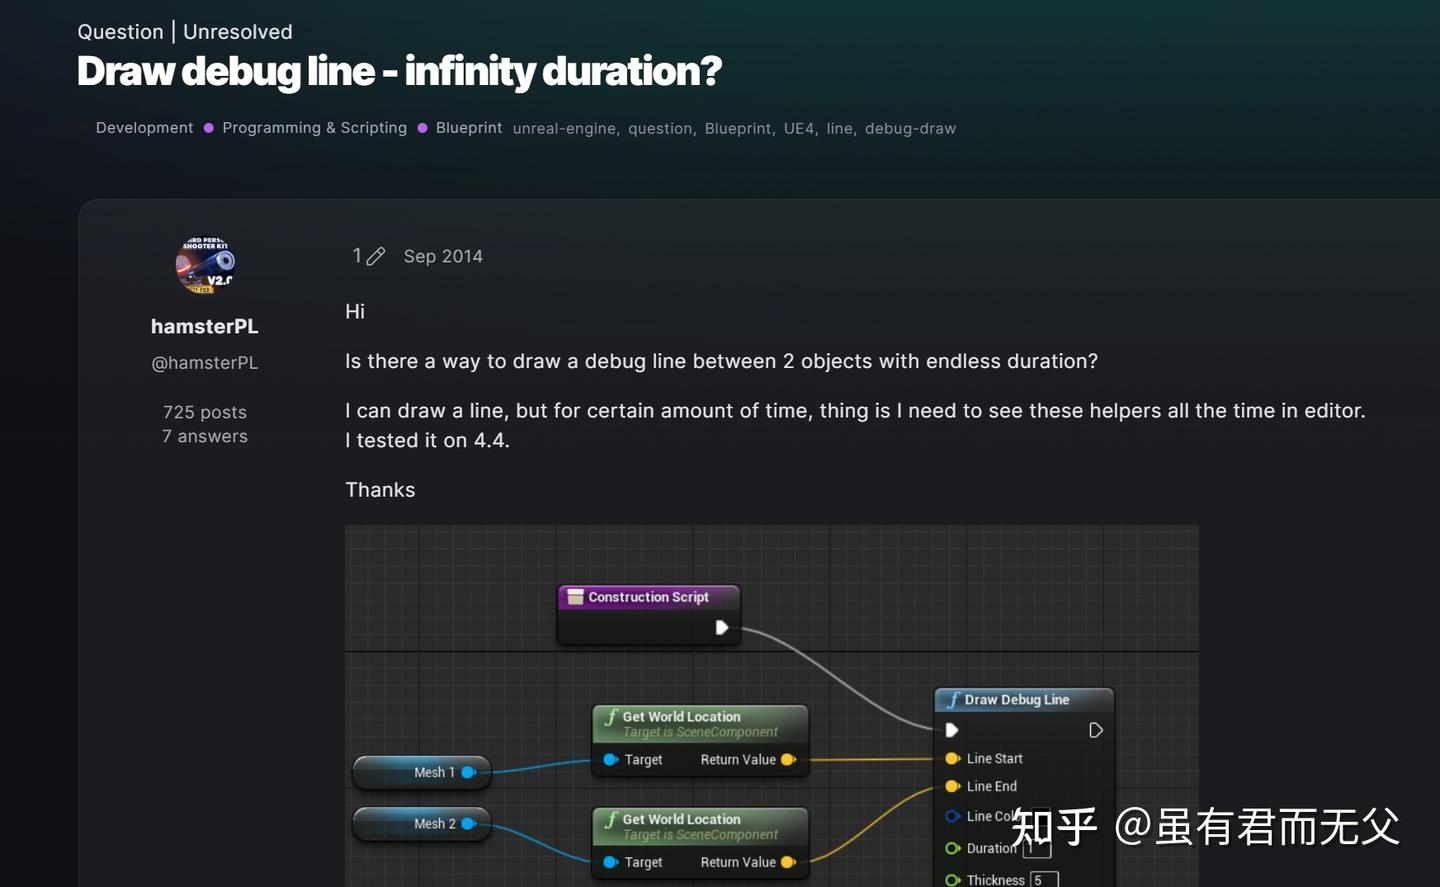Open the debug-draw tag
This screenshot has height=887, width=1440.
910,128
